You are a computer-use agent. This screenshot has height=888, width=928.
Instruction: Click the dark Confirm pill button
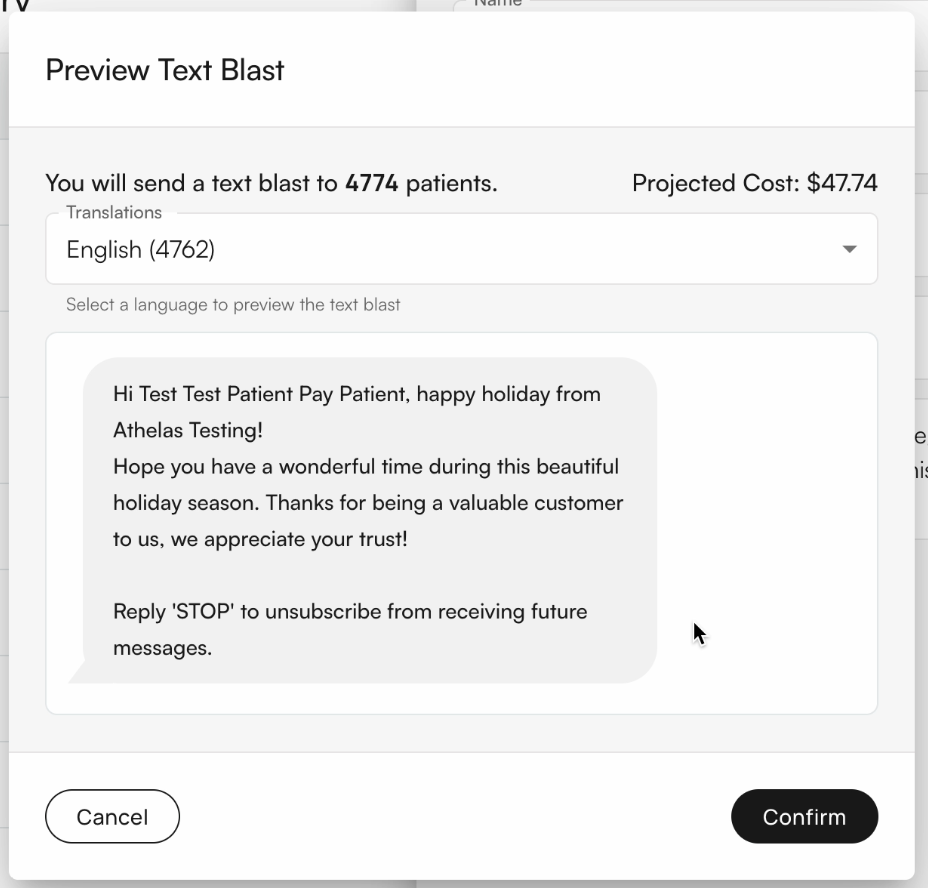pyautogui.click(x=804, y=816)
